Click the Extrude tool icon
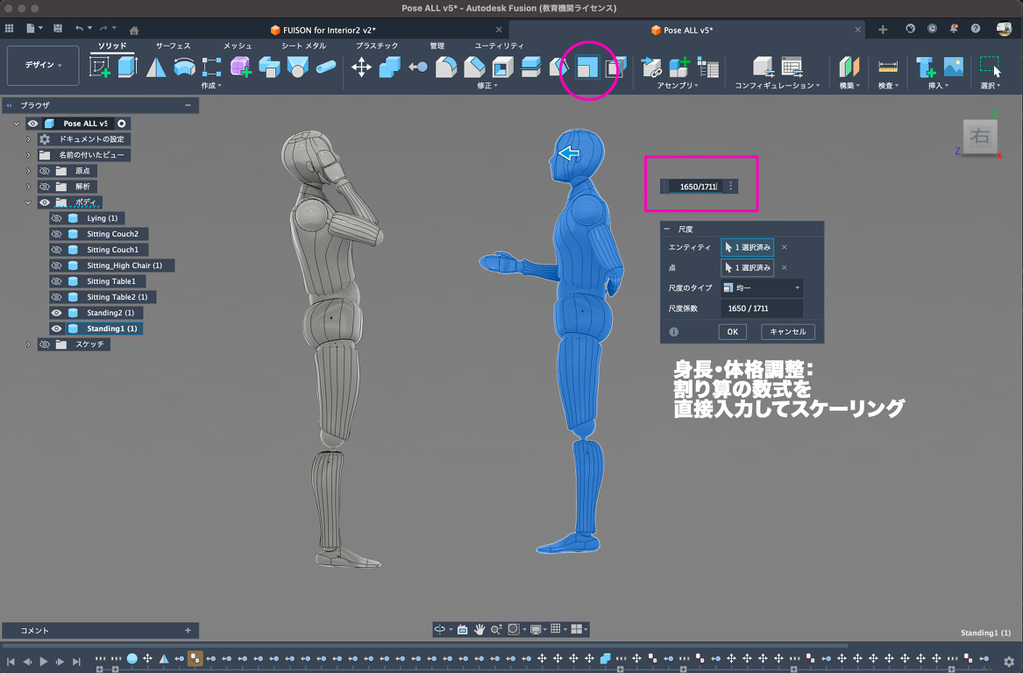This screenshot has height=673, width=1023. click(127, 67)
